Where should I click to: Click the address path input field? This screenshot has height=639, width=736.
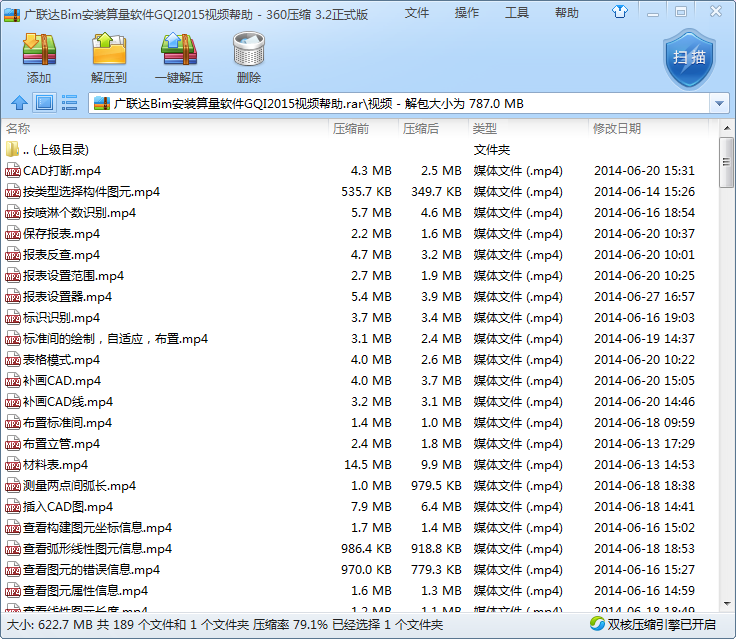[399, 103]
